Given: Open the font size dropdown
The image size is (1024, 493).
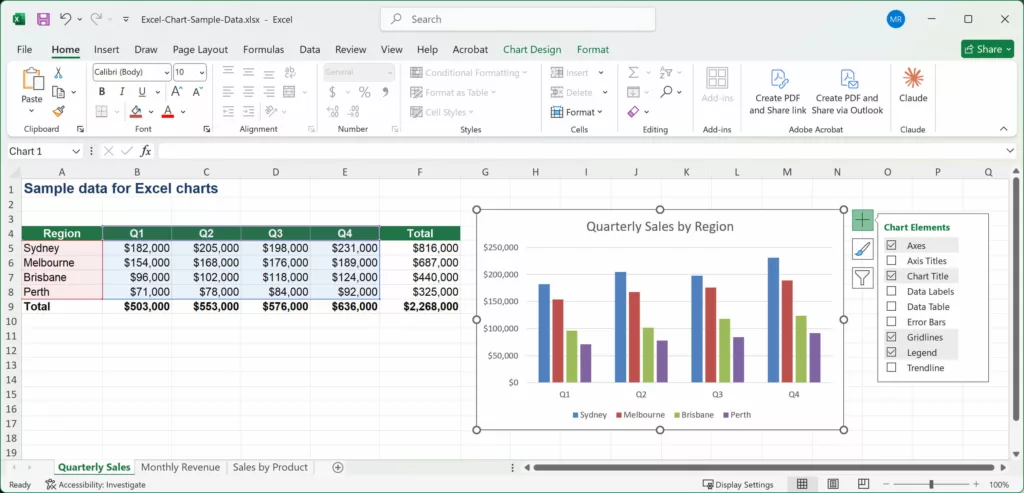Looking at the screenshot, I should coord(202,72).
